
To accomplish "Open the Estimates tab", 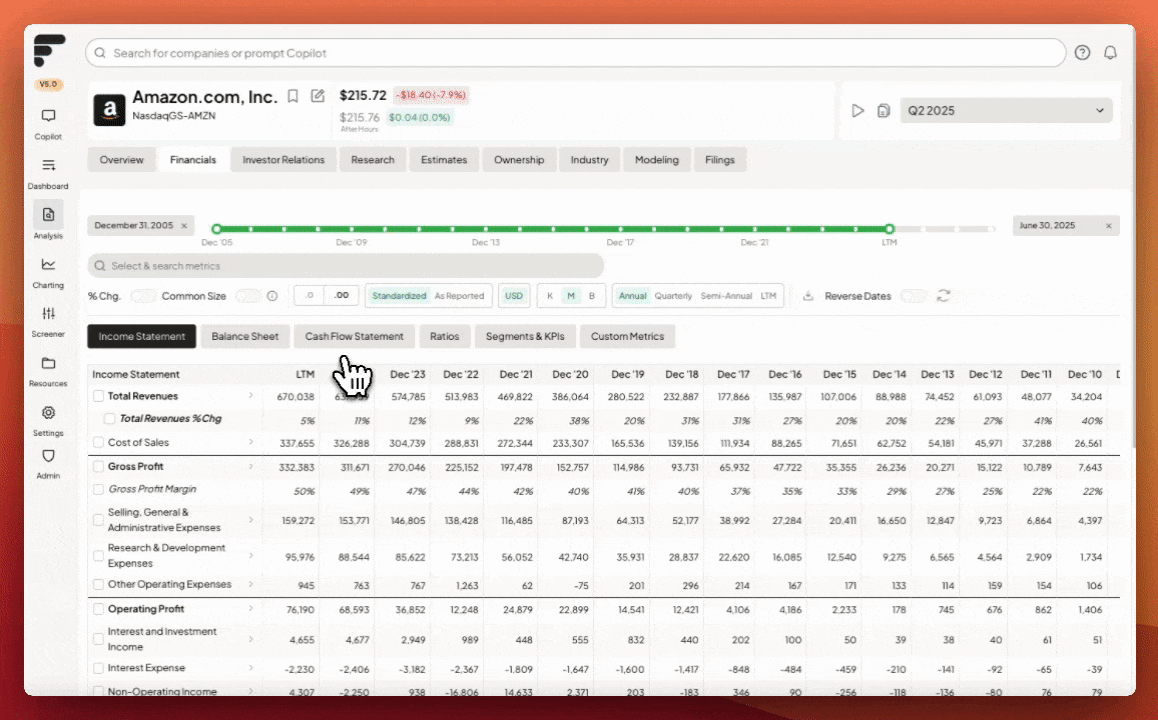I will (444, 160).
